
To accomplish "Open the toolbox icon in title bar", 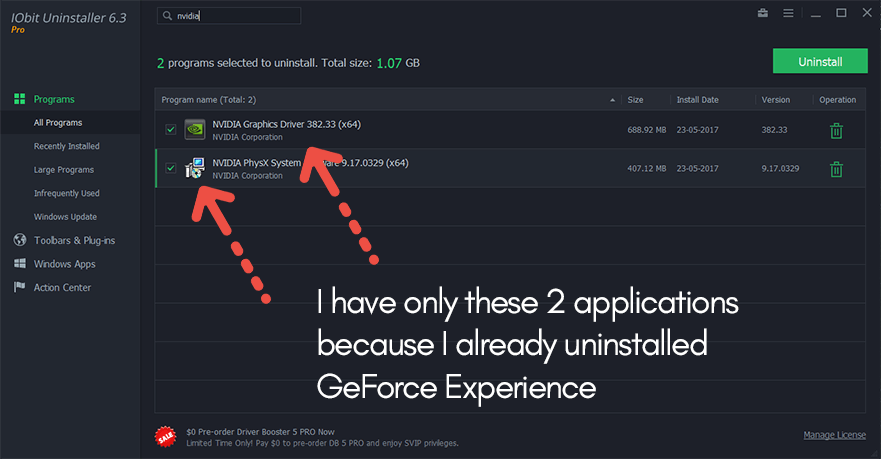I will [762, 13].
